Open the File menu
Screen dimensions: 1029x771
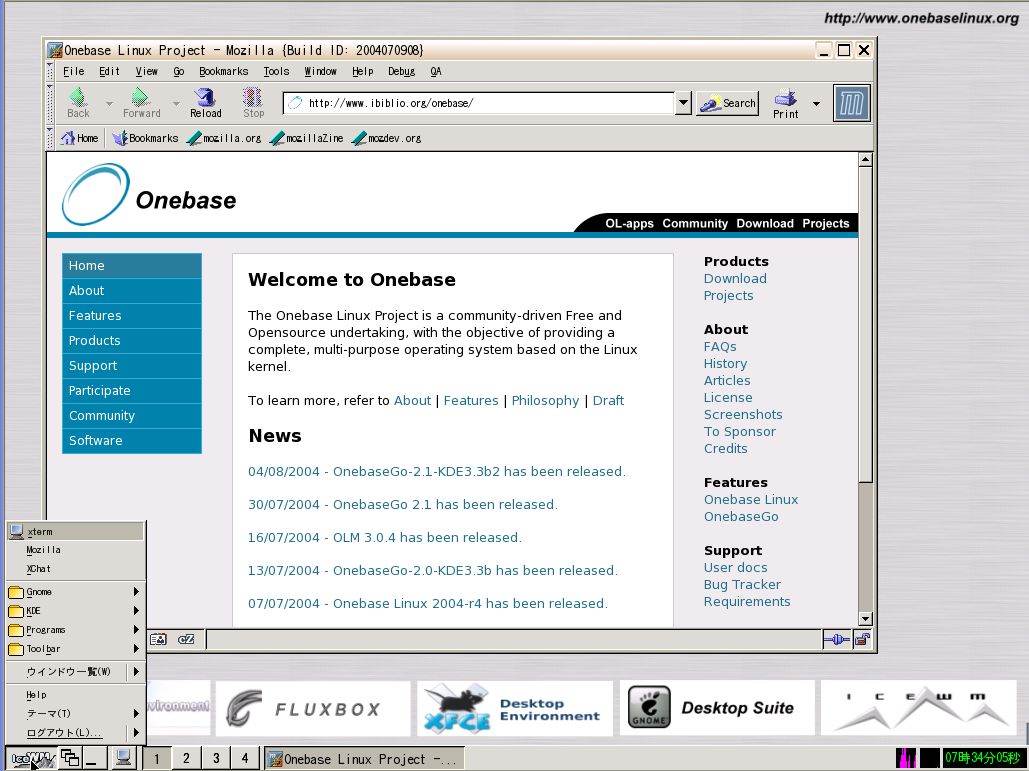tap(74, 71)
